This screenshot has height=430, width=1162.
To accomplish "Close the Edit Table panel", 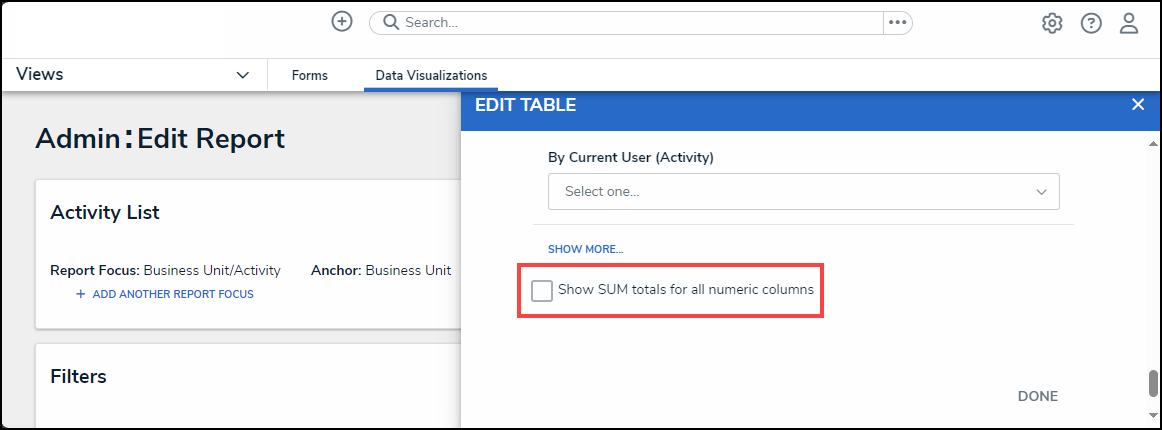I will (1137, 105).
